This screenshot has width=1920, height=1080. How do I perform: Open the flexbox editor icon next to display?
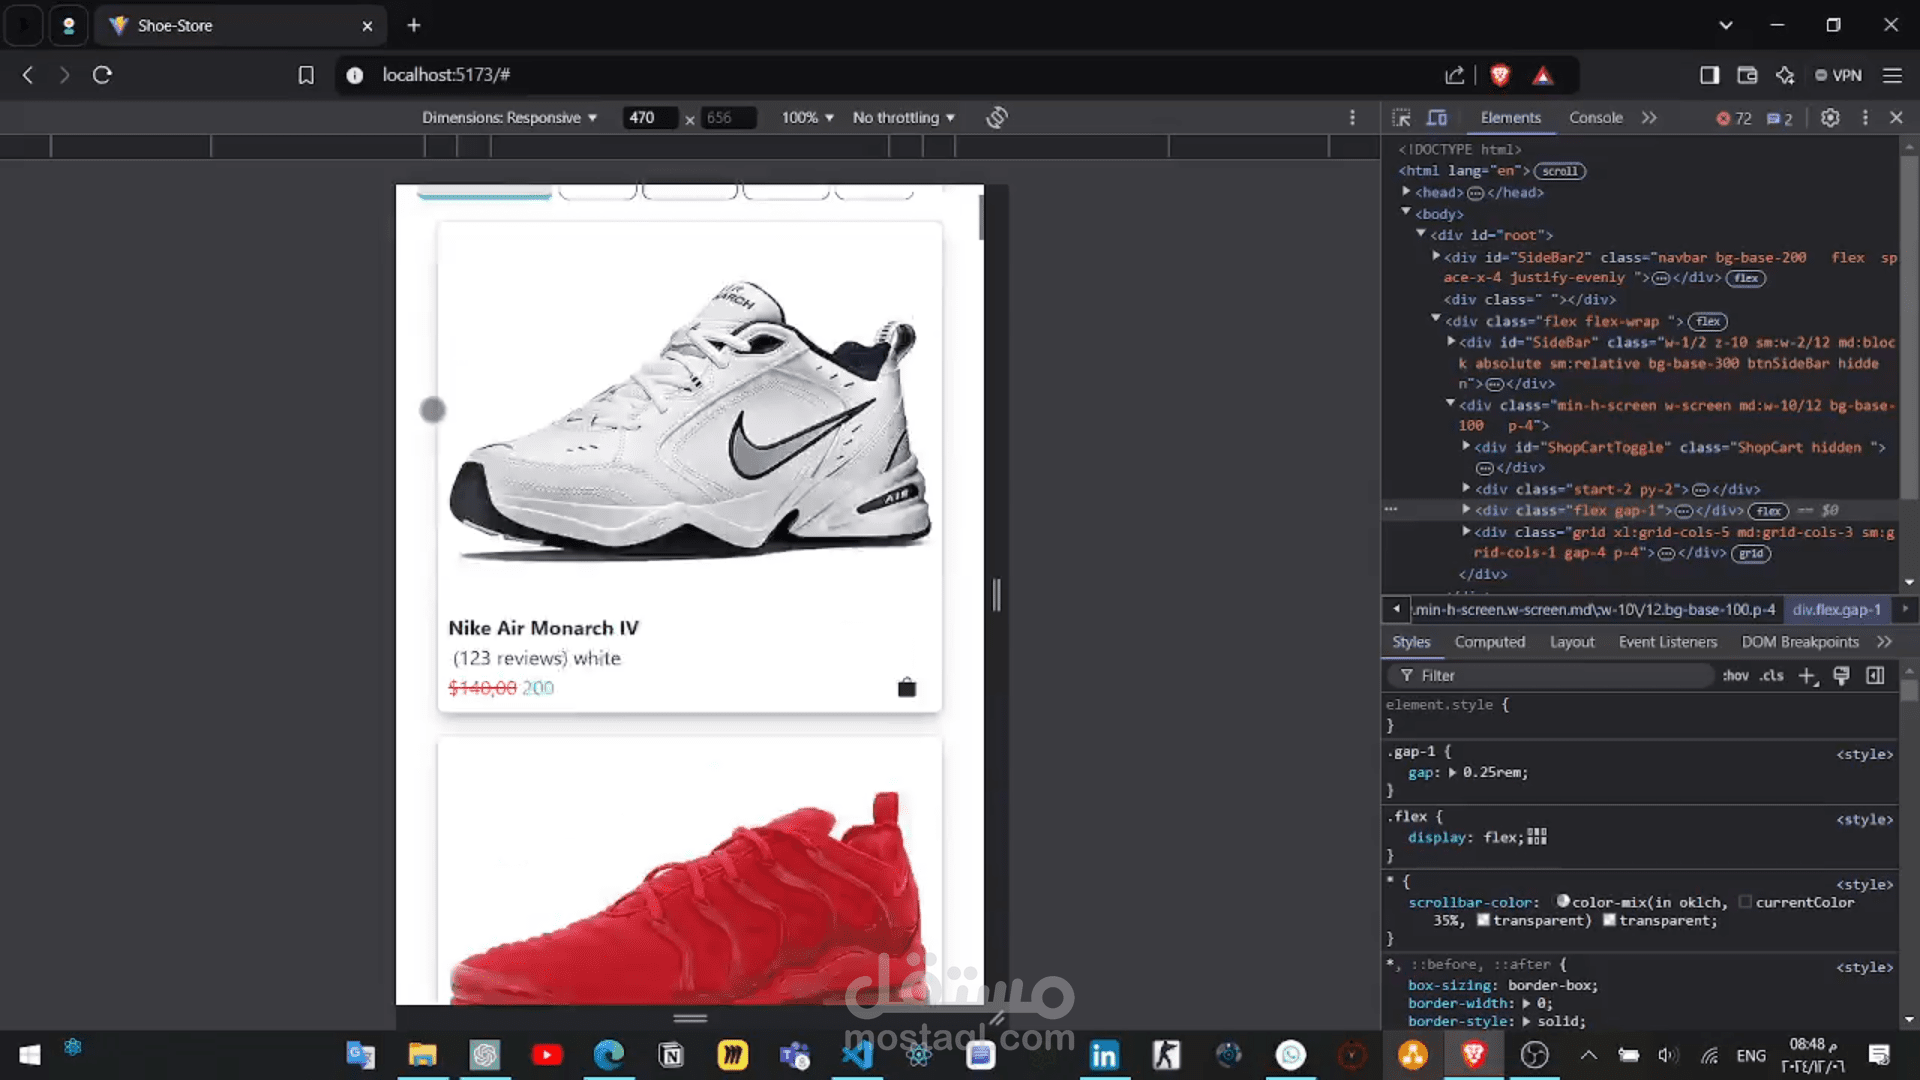coord(1537,837)
